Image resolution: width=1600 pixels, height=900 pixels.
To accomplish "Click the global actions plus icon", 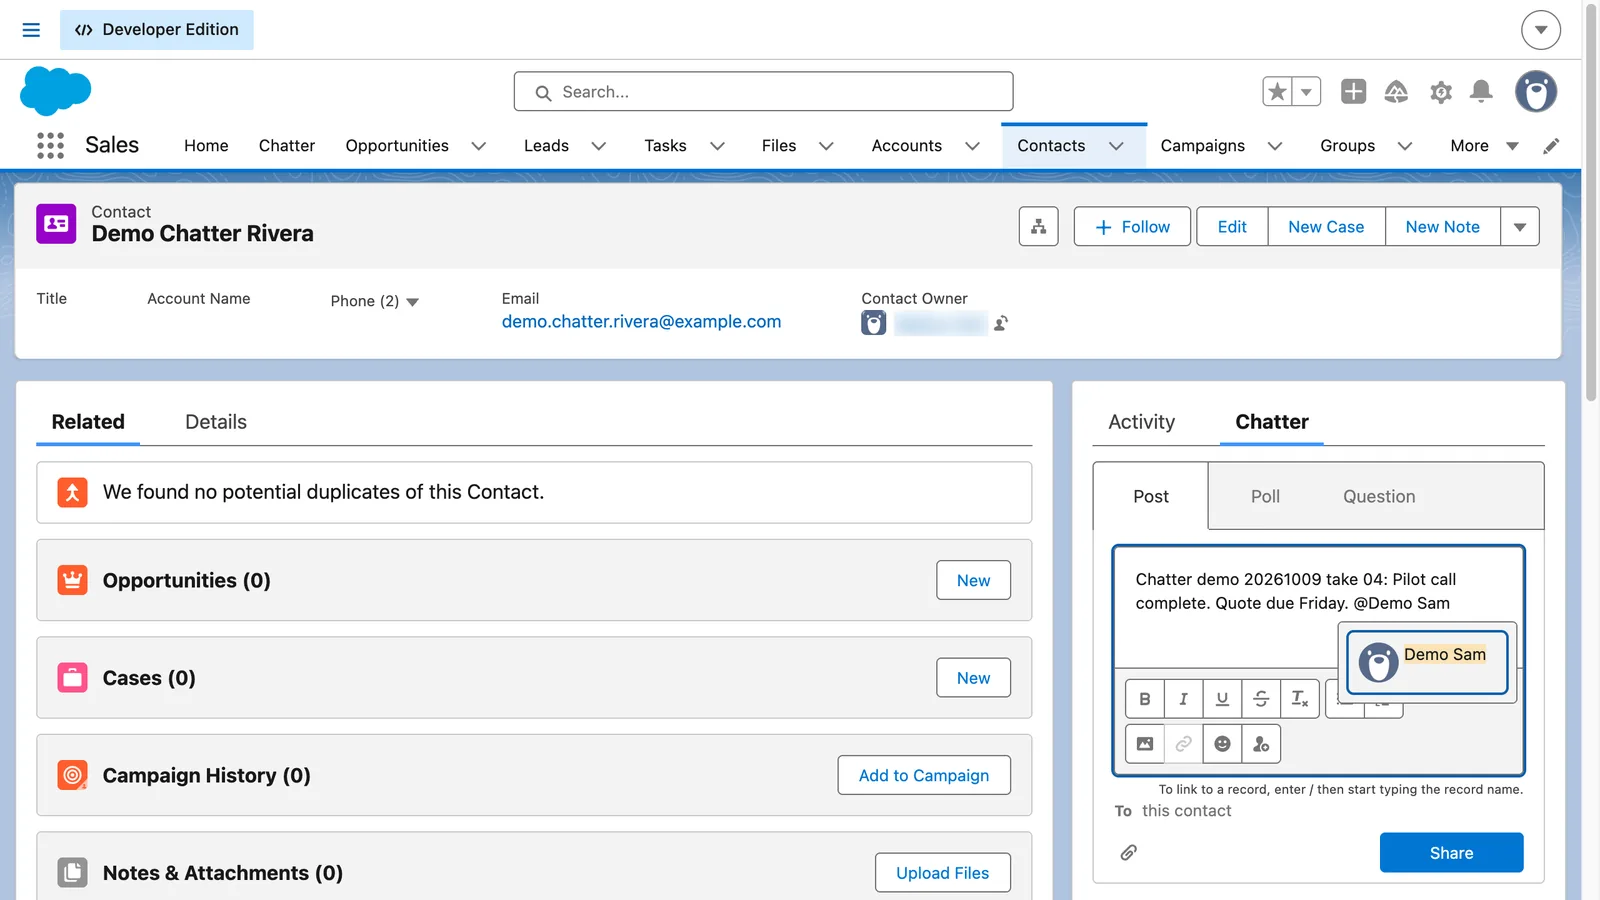I will 1353,92.
